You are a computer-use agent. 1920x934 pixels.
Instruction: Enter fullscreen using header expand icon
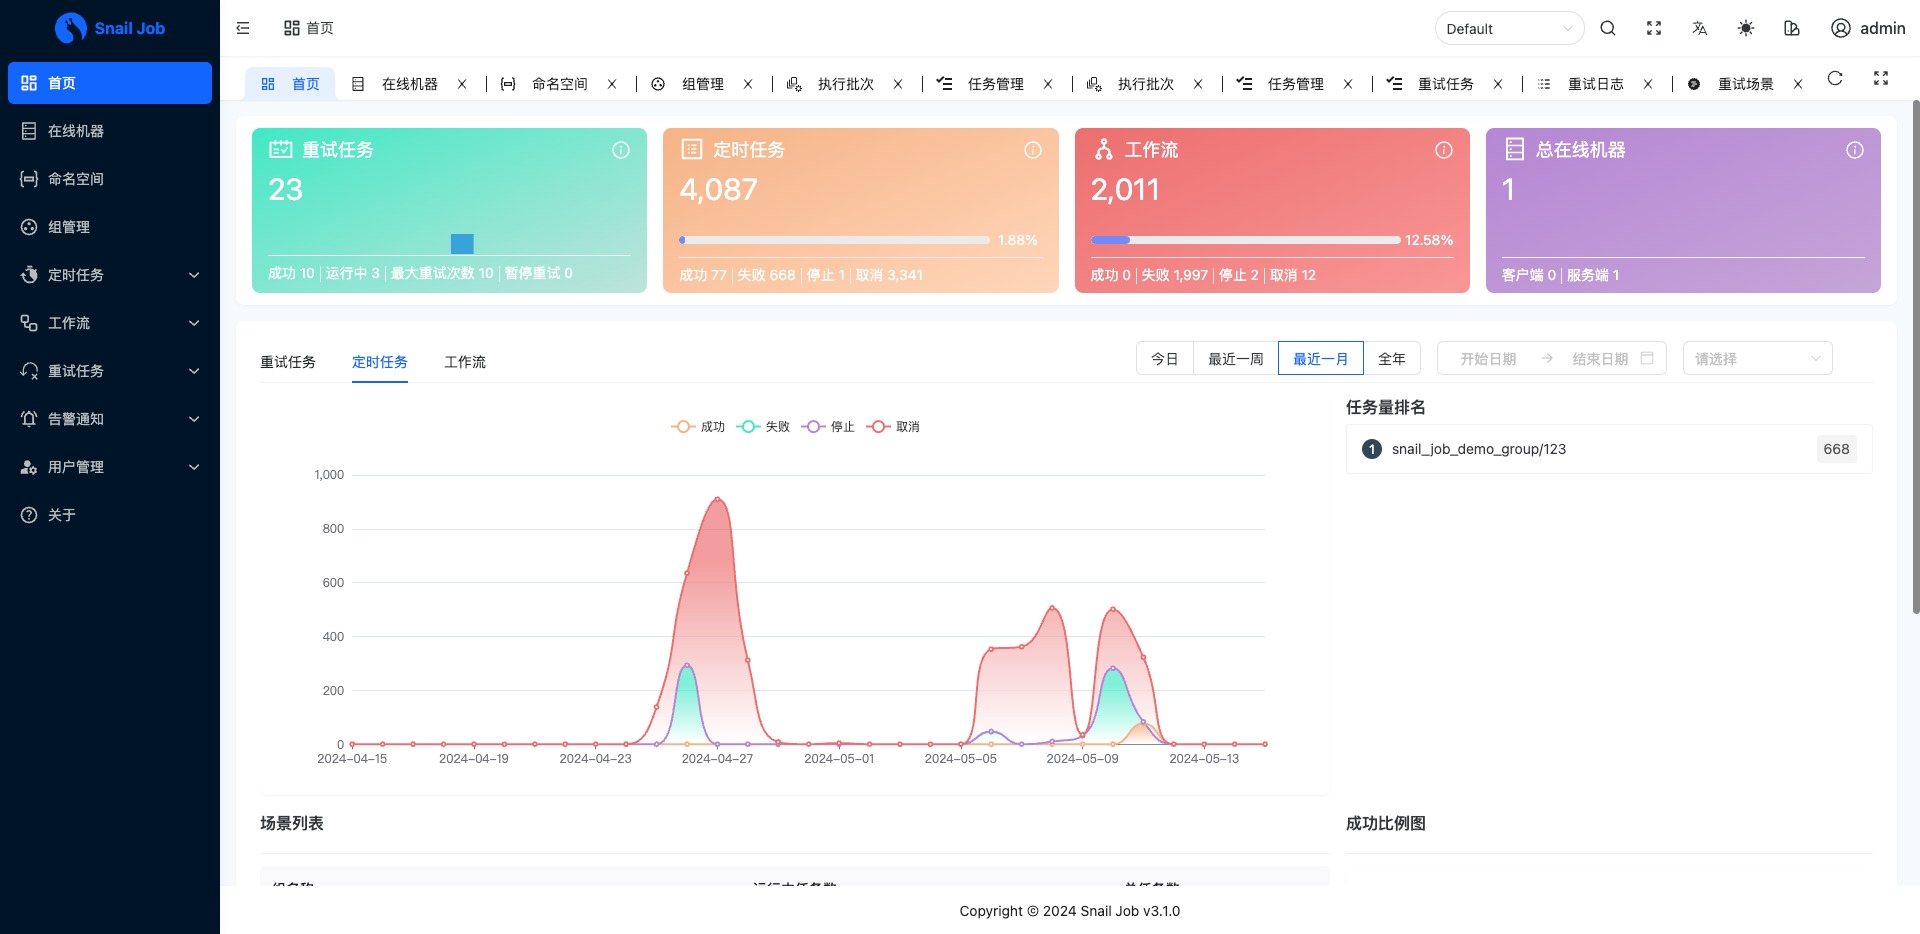coord(1654,28)
